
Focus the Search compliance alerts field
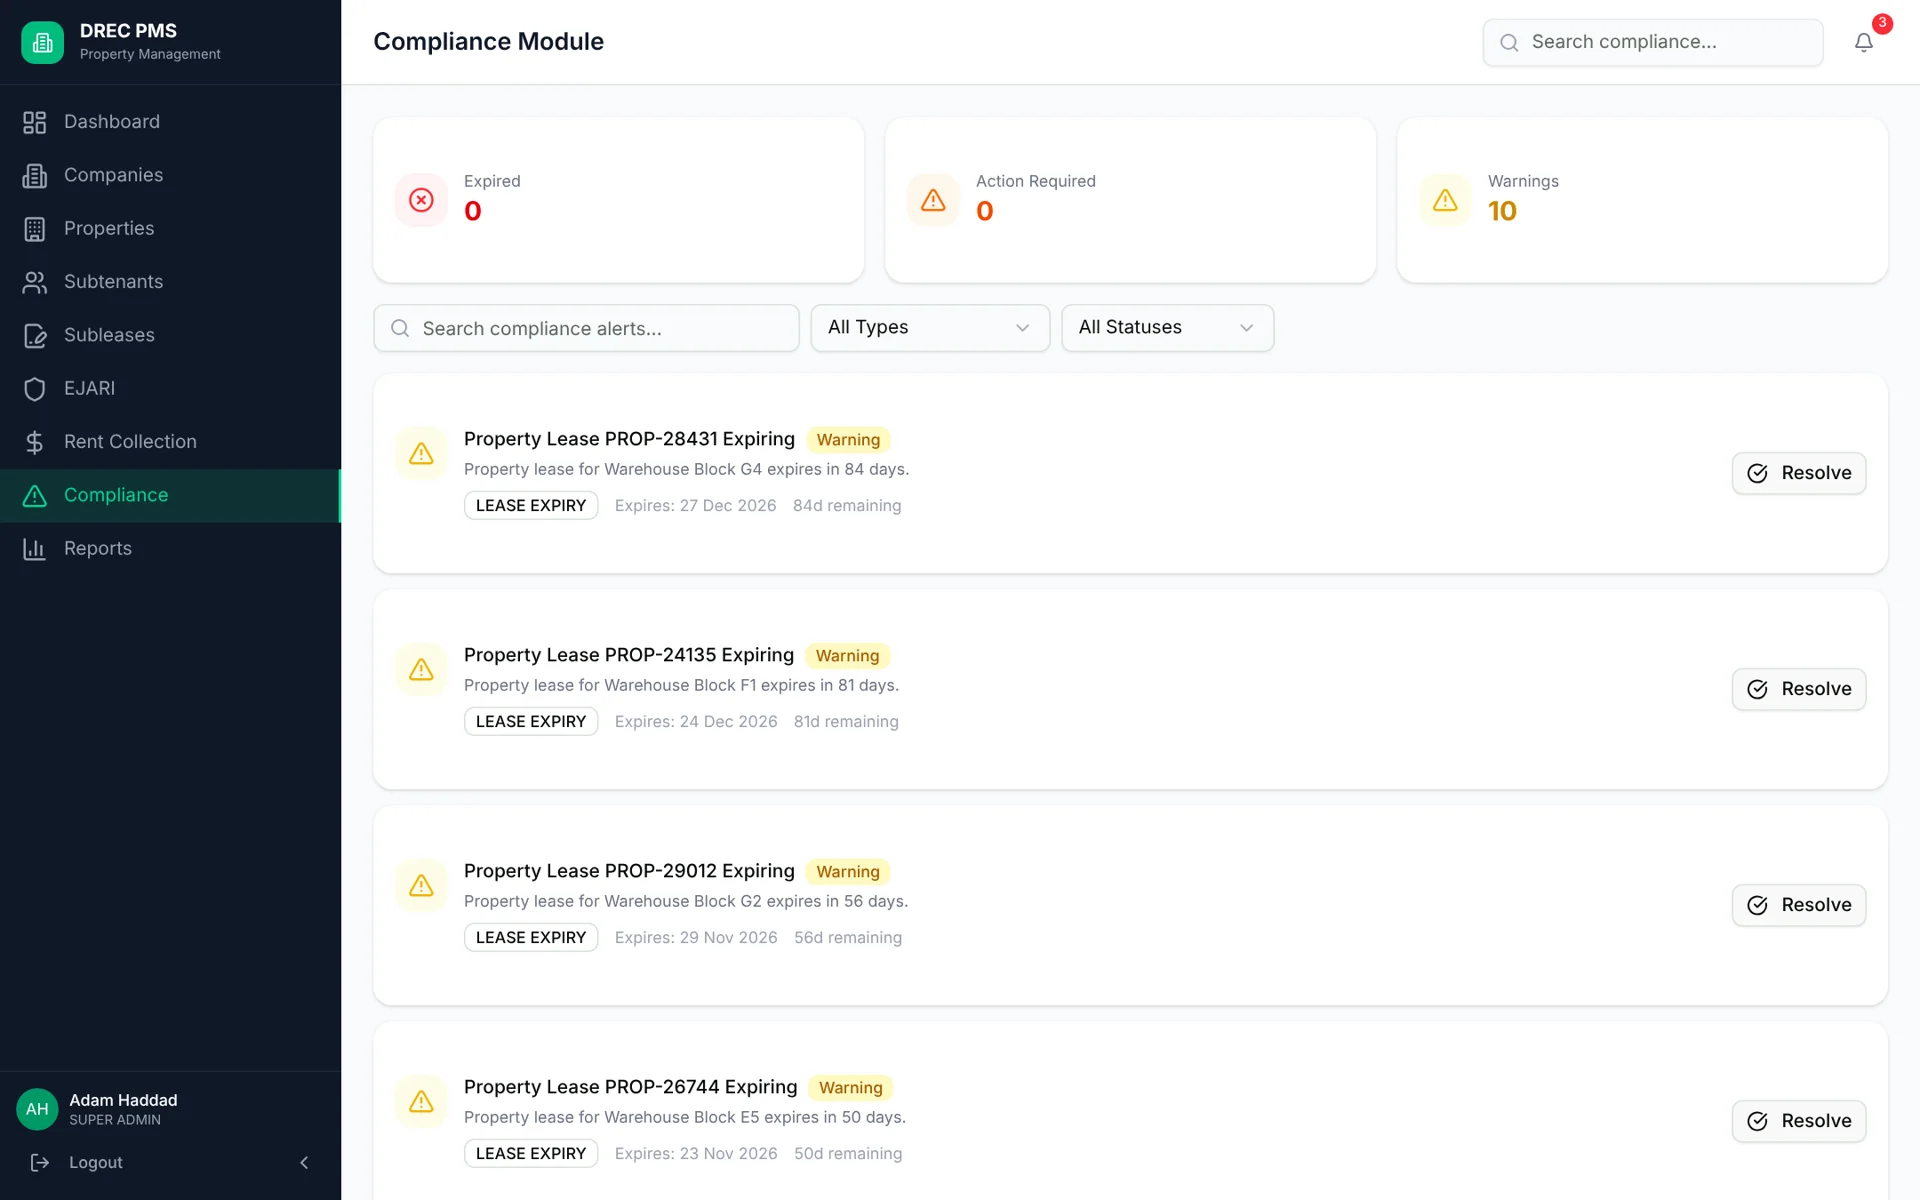pyautogui.click(x=586, y=328)
